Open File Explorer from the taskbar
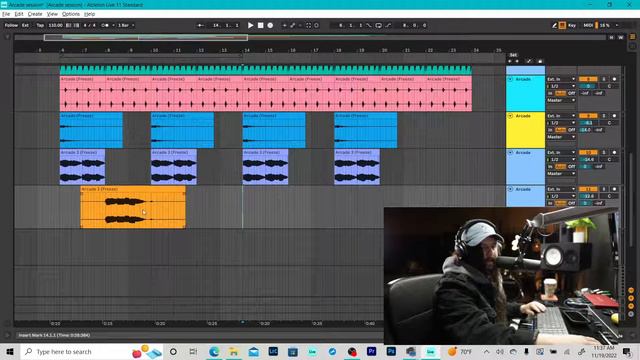640x360 pixels. click(x=233, y=352)
